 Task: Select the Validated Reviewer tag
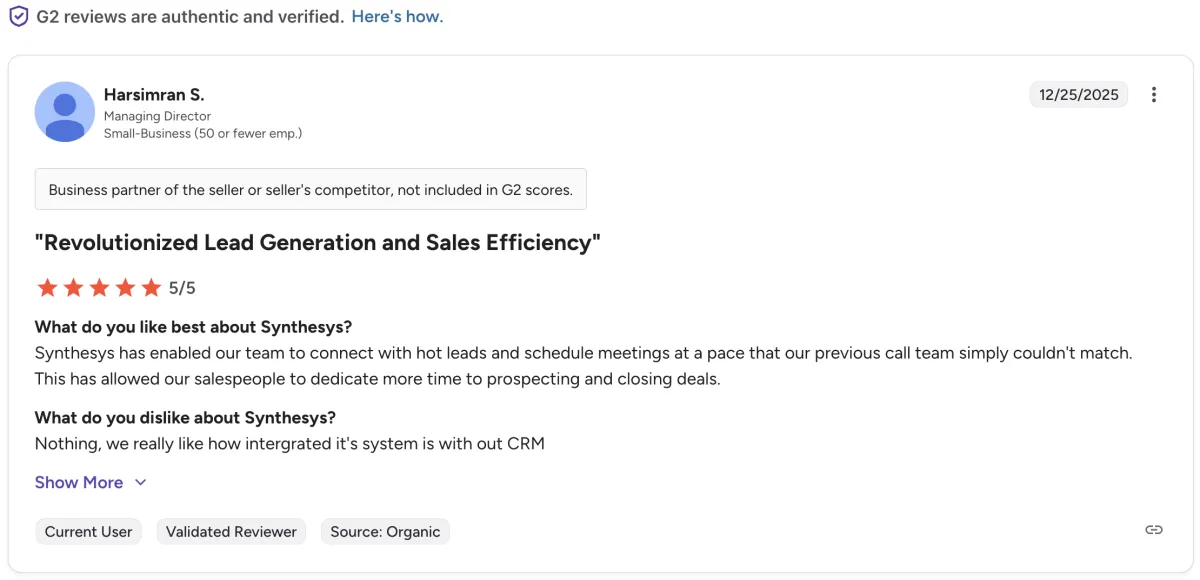pos(231,532)
